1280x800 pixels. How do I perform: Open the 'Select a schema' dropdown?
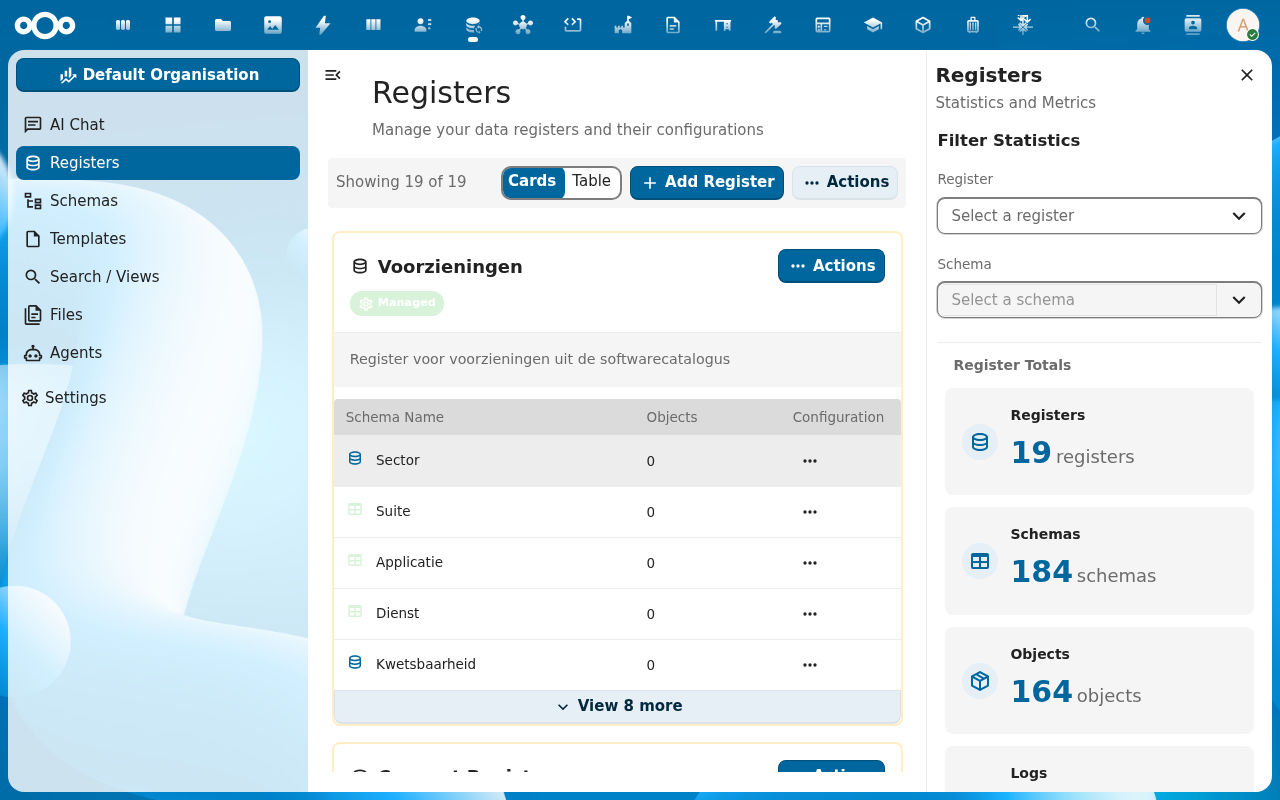[1099, 300]
